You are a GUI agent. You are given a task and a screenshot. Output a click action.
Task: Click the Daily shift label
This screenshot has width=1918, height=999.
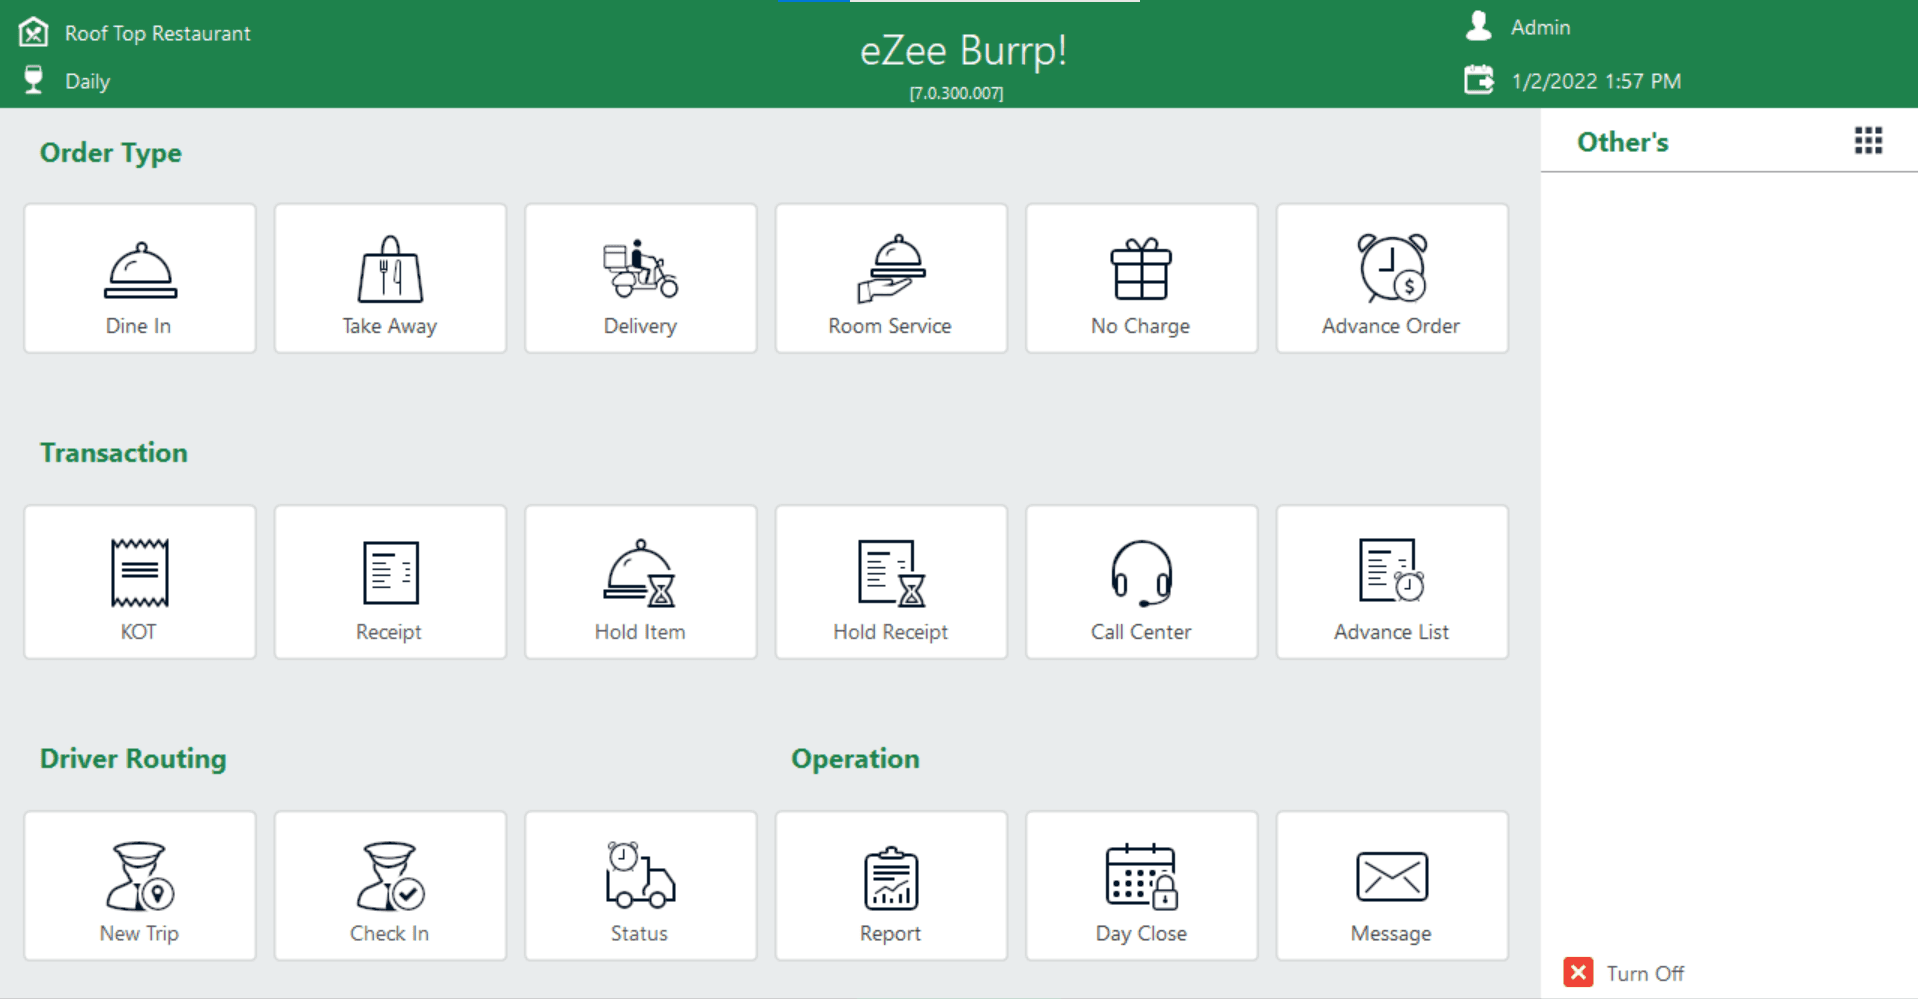tap(87, 81)
